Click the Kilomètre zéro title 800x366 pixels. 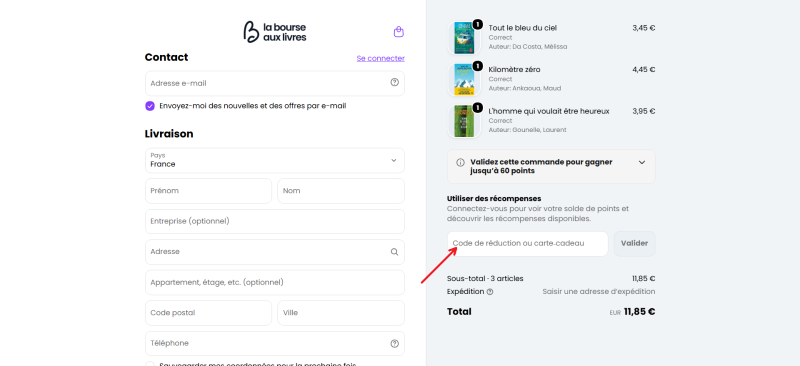(x=514, y=69)
